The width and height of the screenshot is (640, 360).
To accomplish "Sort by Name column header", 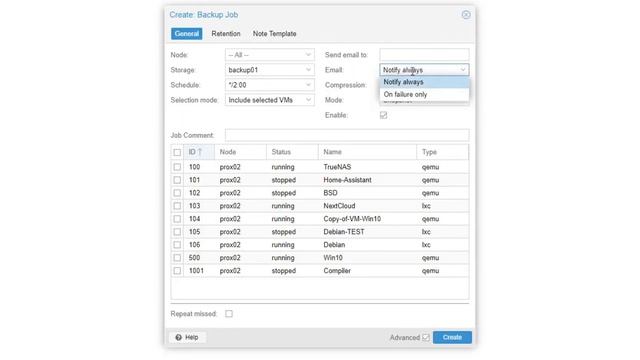I will click(367, 152).
